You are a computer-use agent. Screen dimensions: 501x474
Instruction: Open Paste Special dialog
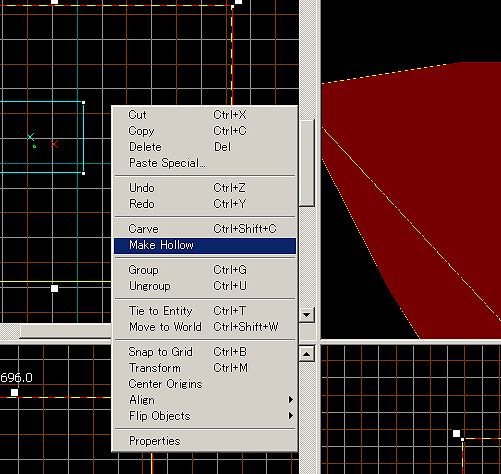205,163
